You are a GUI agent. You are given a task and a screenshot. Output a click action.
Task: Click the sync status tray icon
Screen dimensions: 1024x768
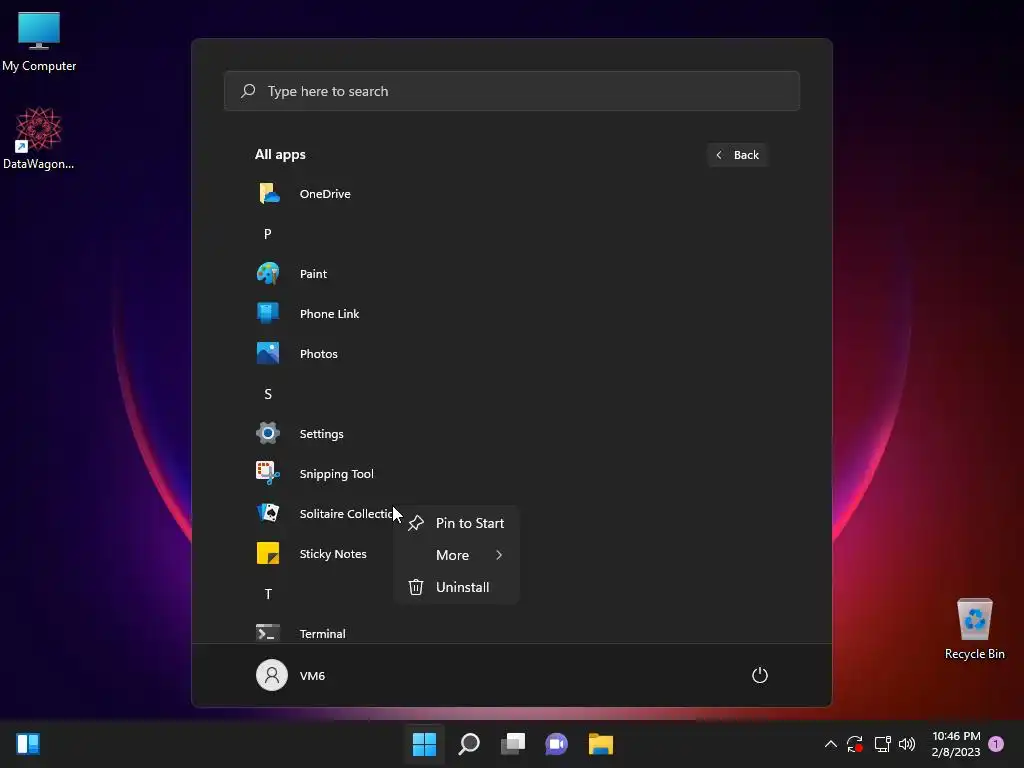[x=855, y=744]
